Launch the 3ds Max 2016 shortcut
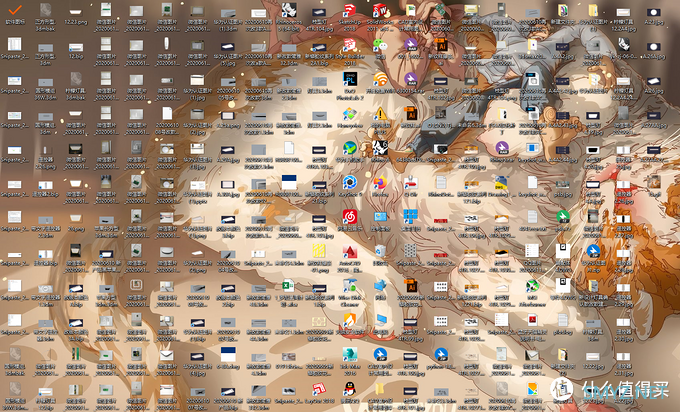This screenshot has width=680, height=412. (350, 355)
